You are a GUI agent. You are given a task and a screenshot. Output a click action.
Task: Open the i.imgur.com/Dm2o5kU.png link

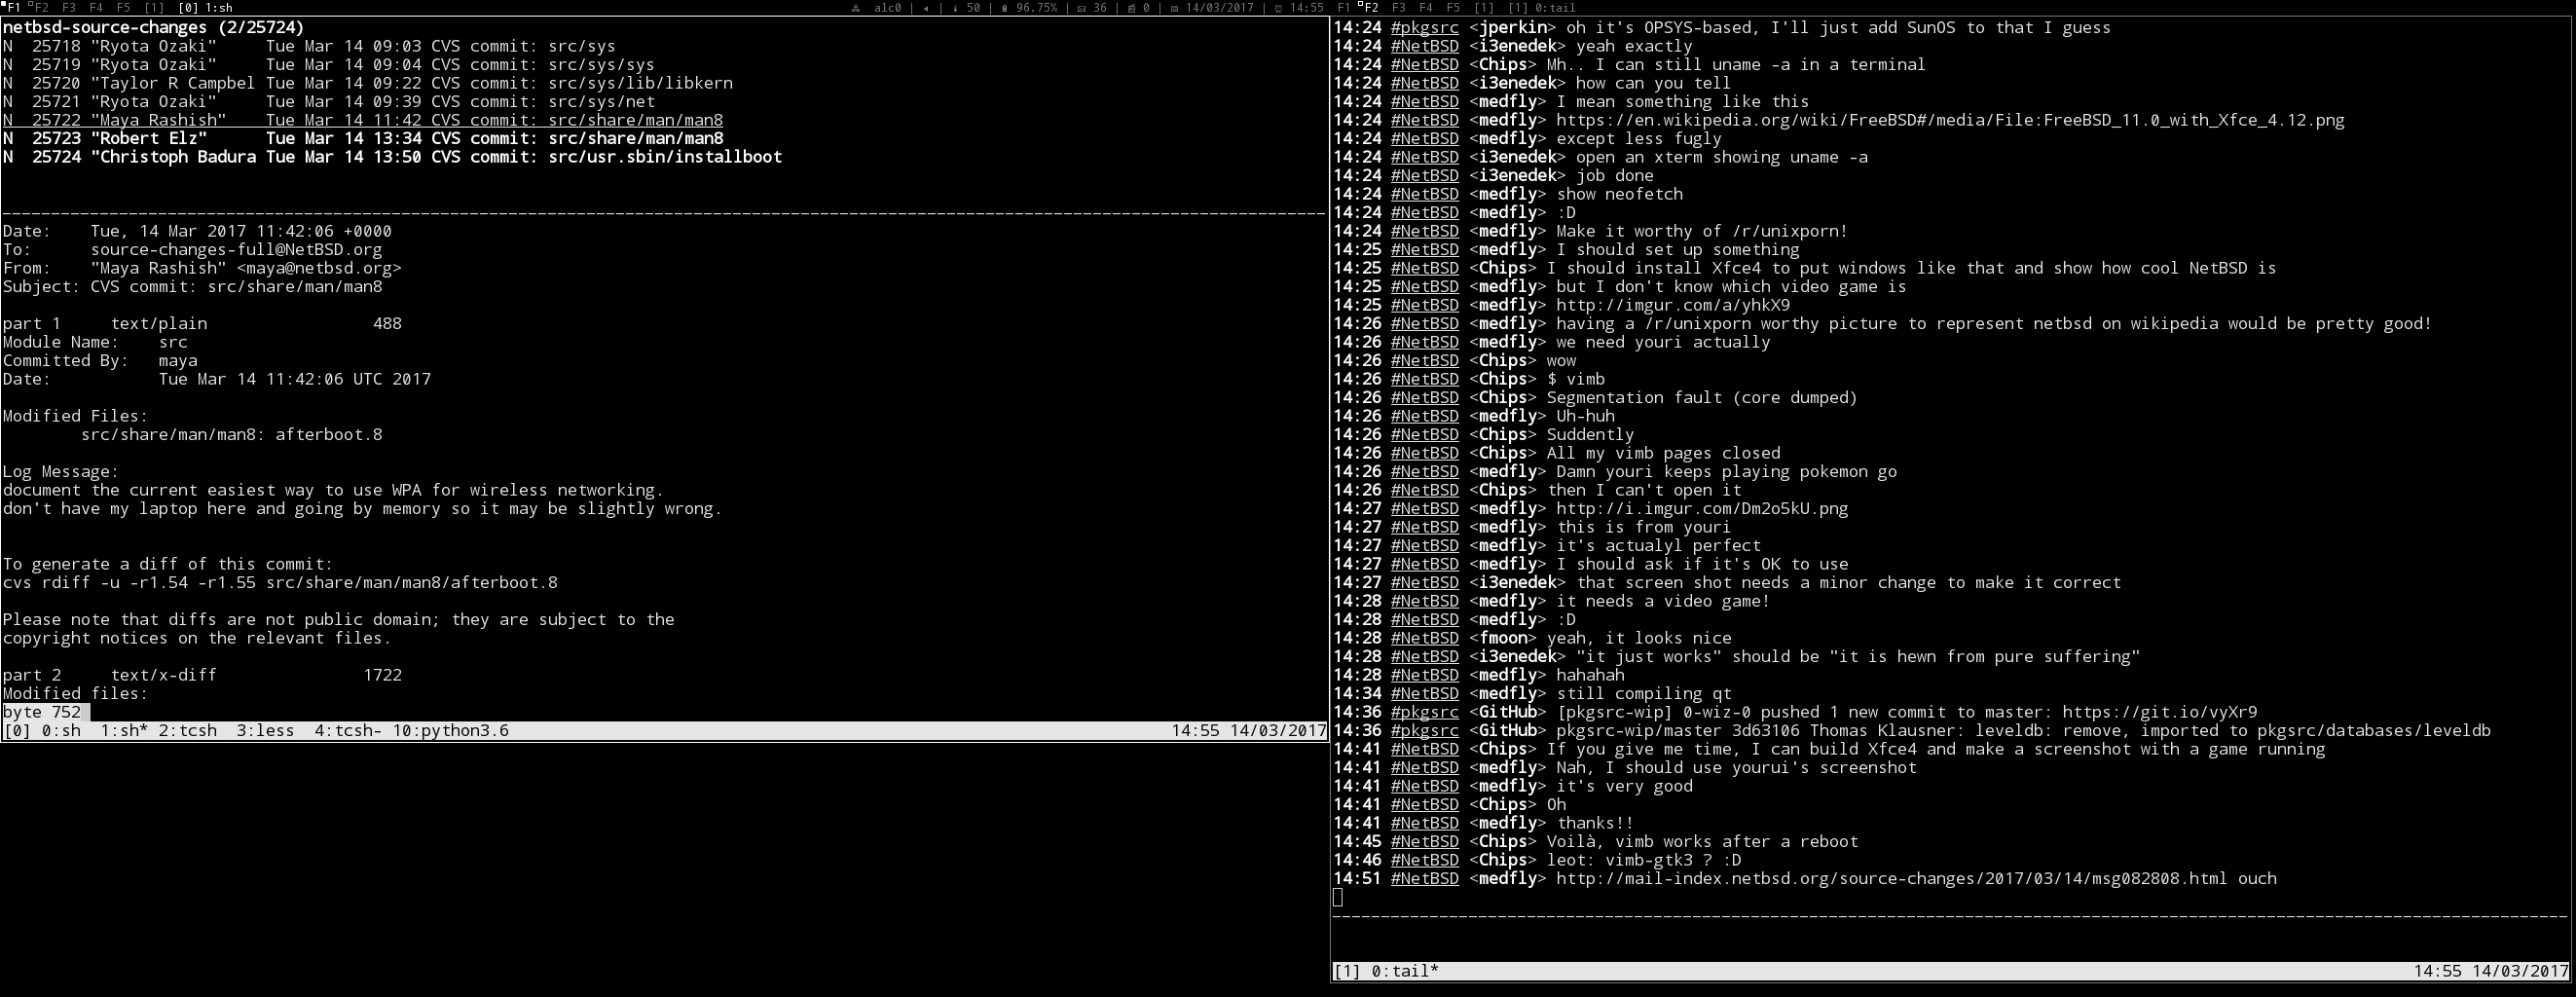[x=1701, y=509]
